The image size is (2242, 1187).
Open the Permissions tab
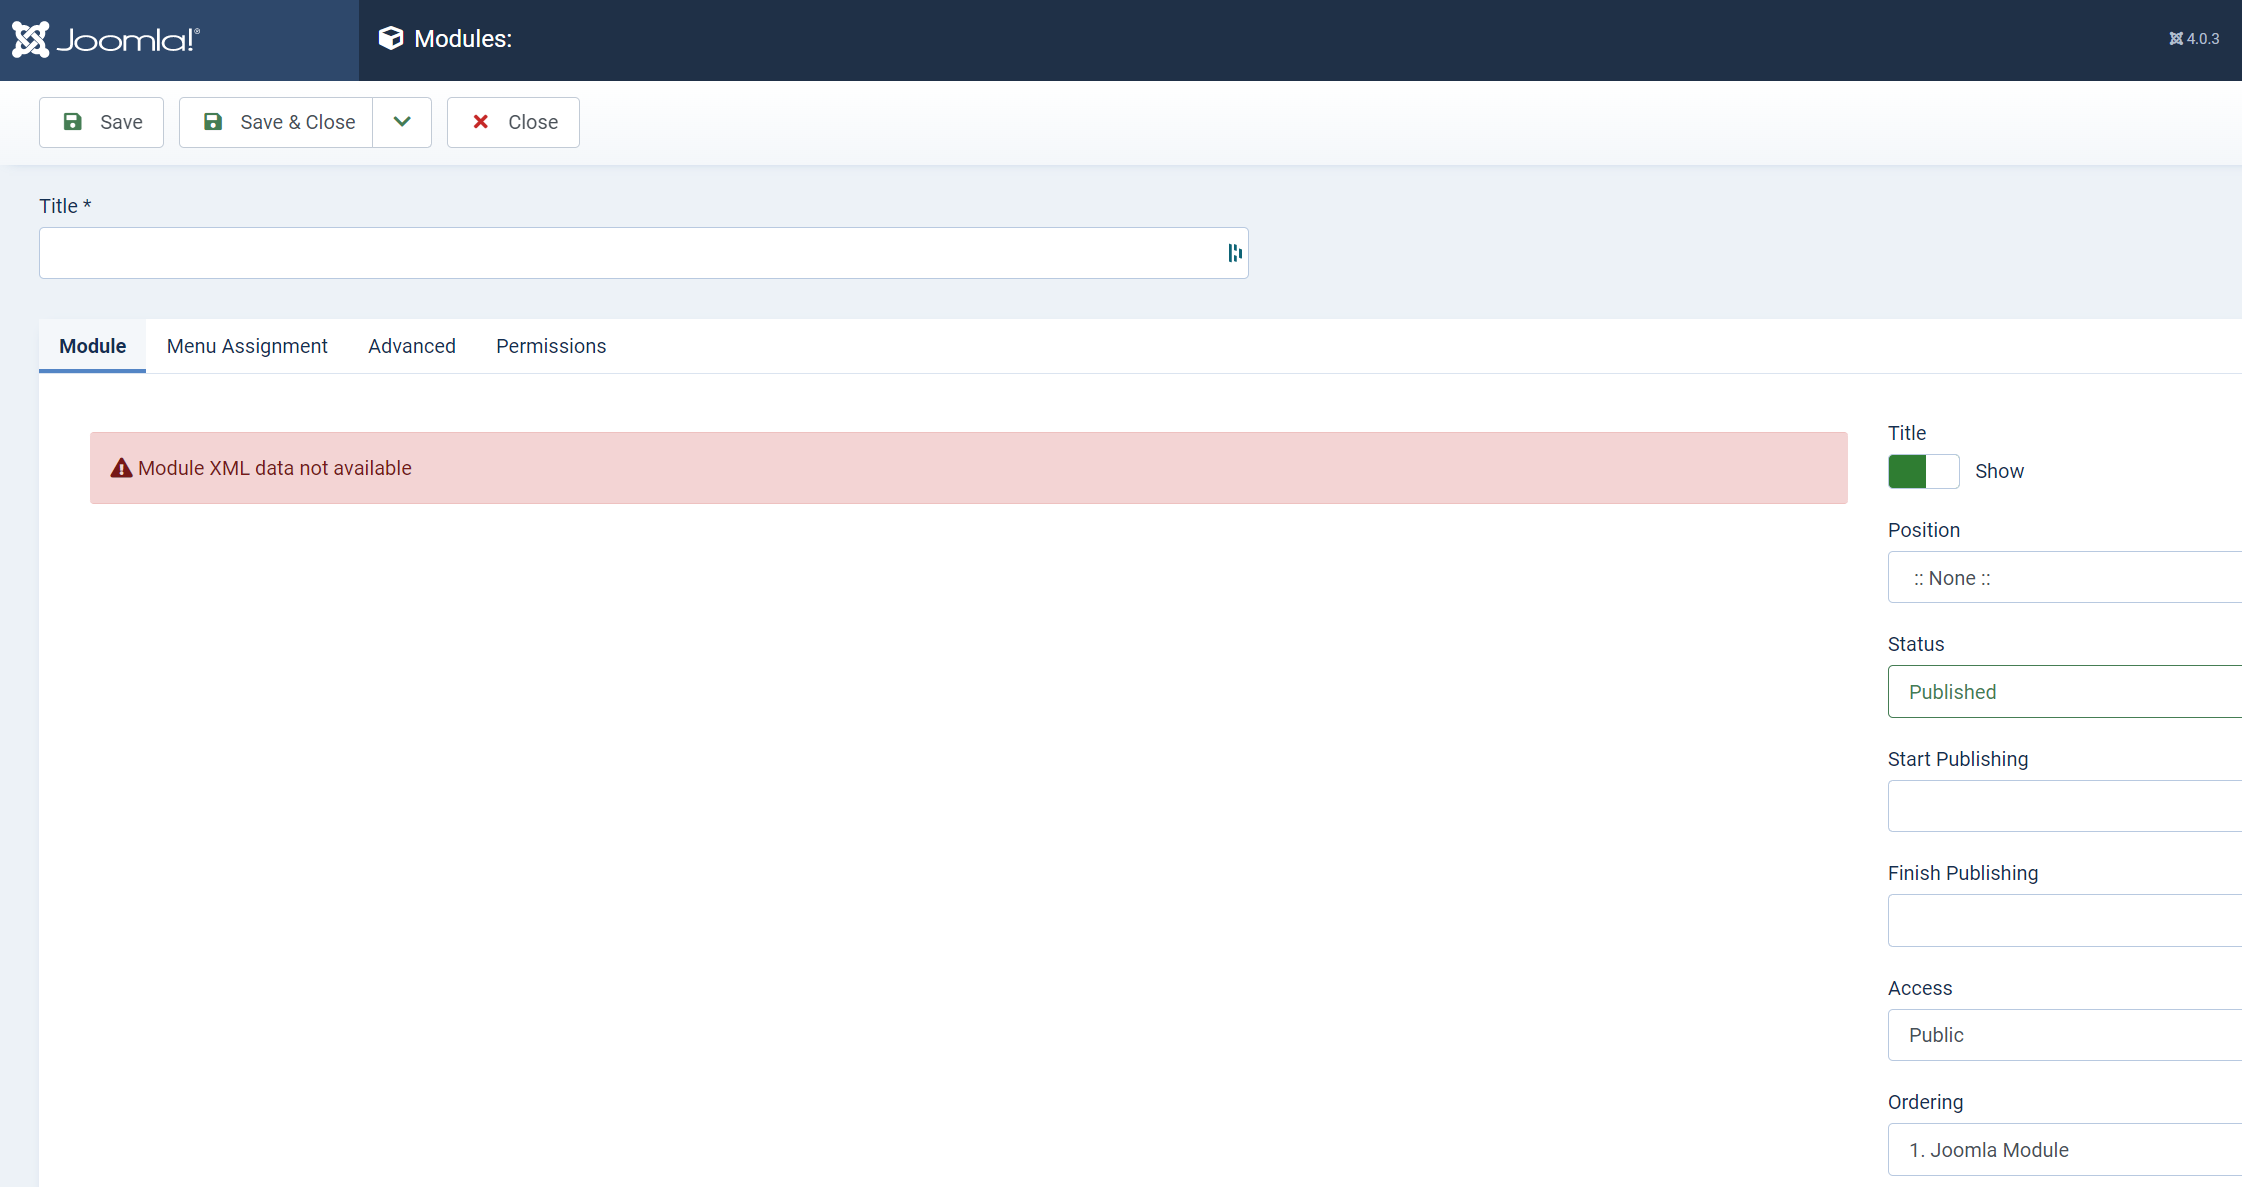click(x=551, y=346)
